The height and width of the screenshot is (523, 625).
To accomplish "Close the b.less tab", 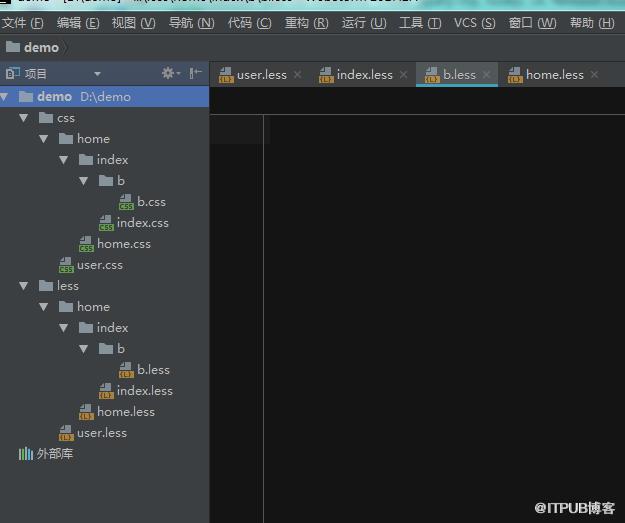I will click(486, 75).
